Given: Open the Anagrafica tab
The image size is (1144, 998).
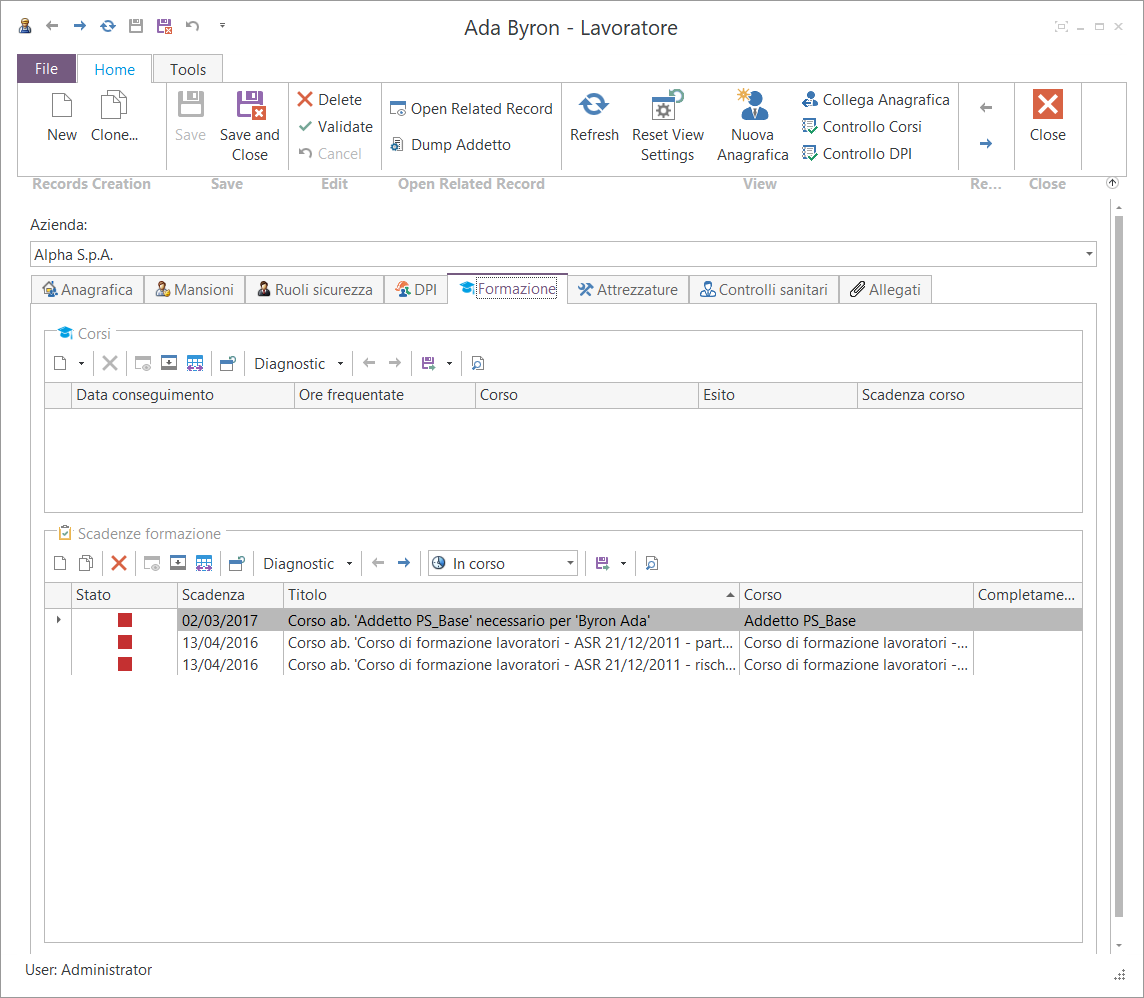Looking at the screenshot, I should (88, 290).
